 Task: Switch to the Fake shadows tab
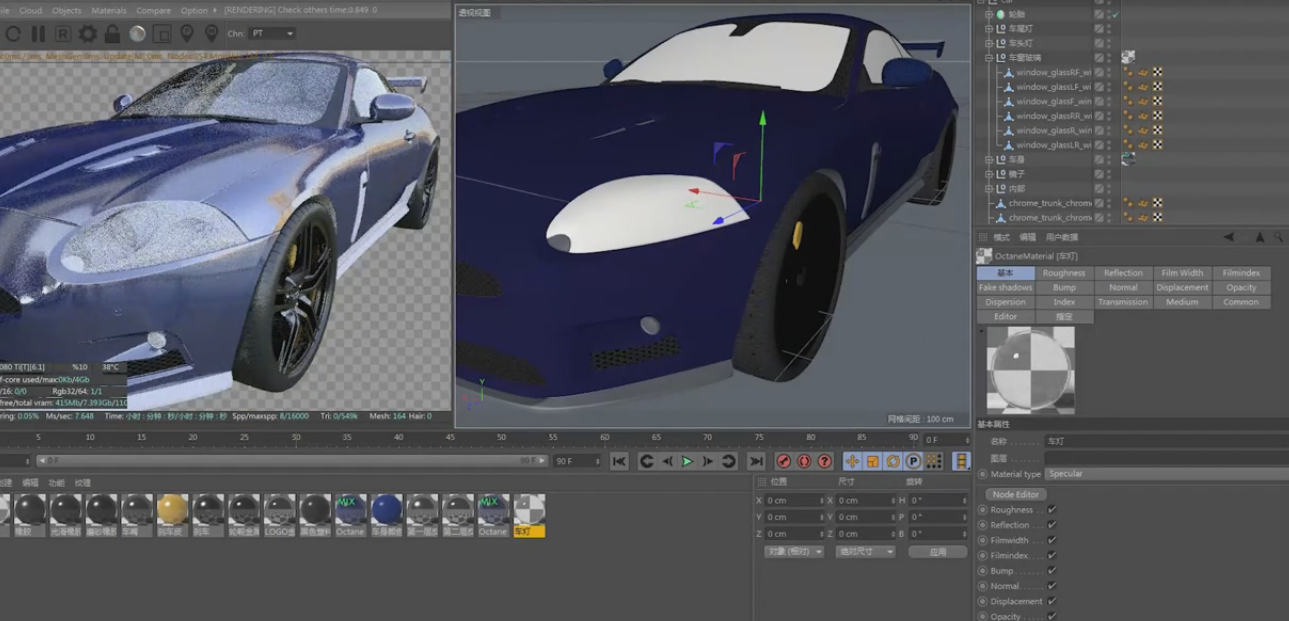[1005, 287]
